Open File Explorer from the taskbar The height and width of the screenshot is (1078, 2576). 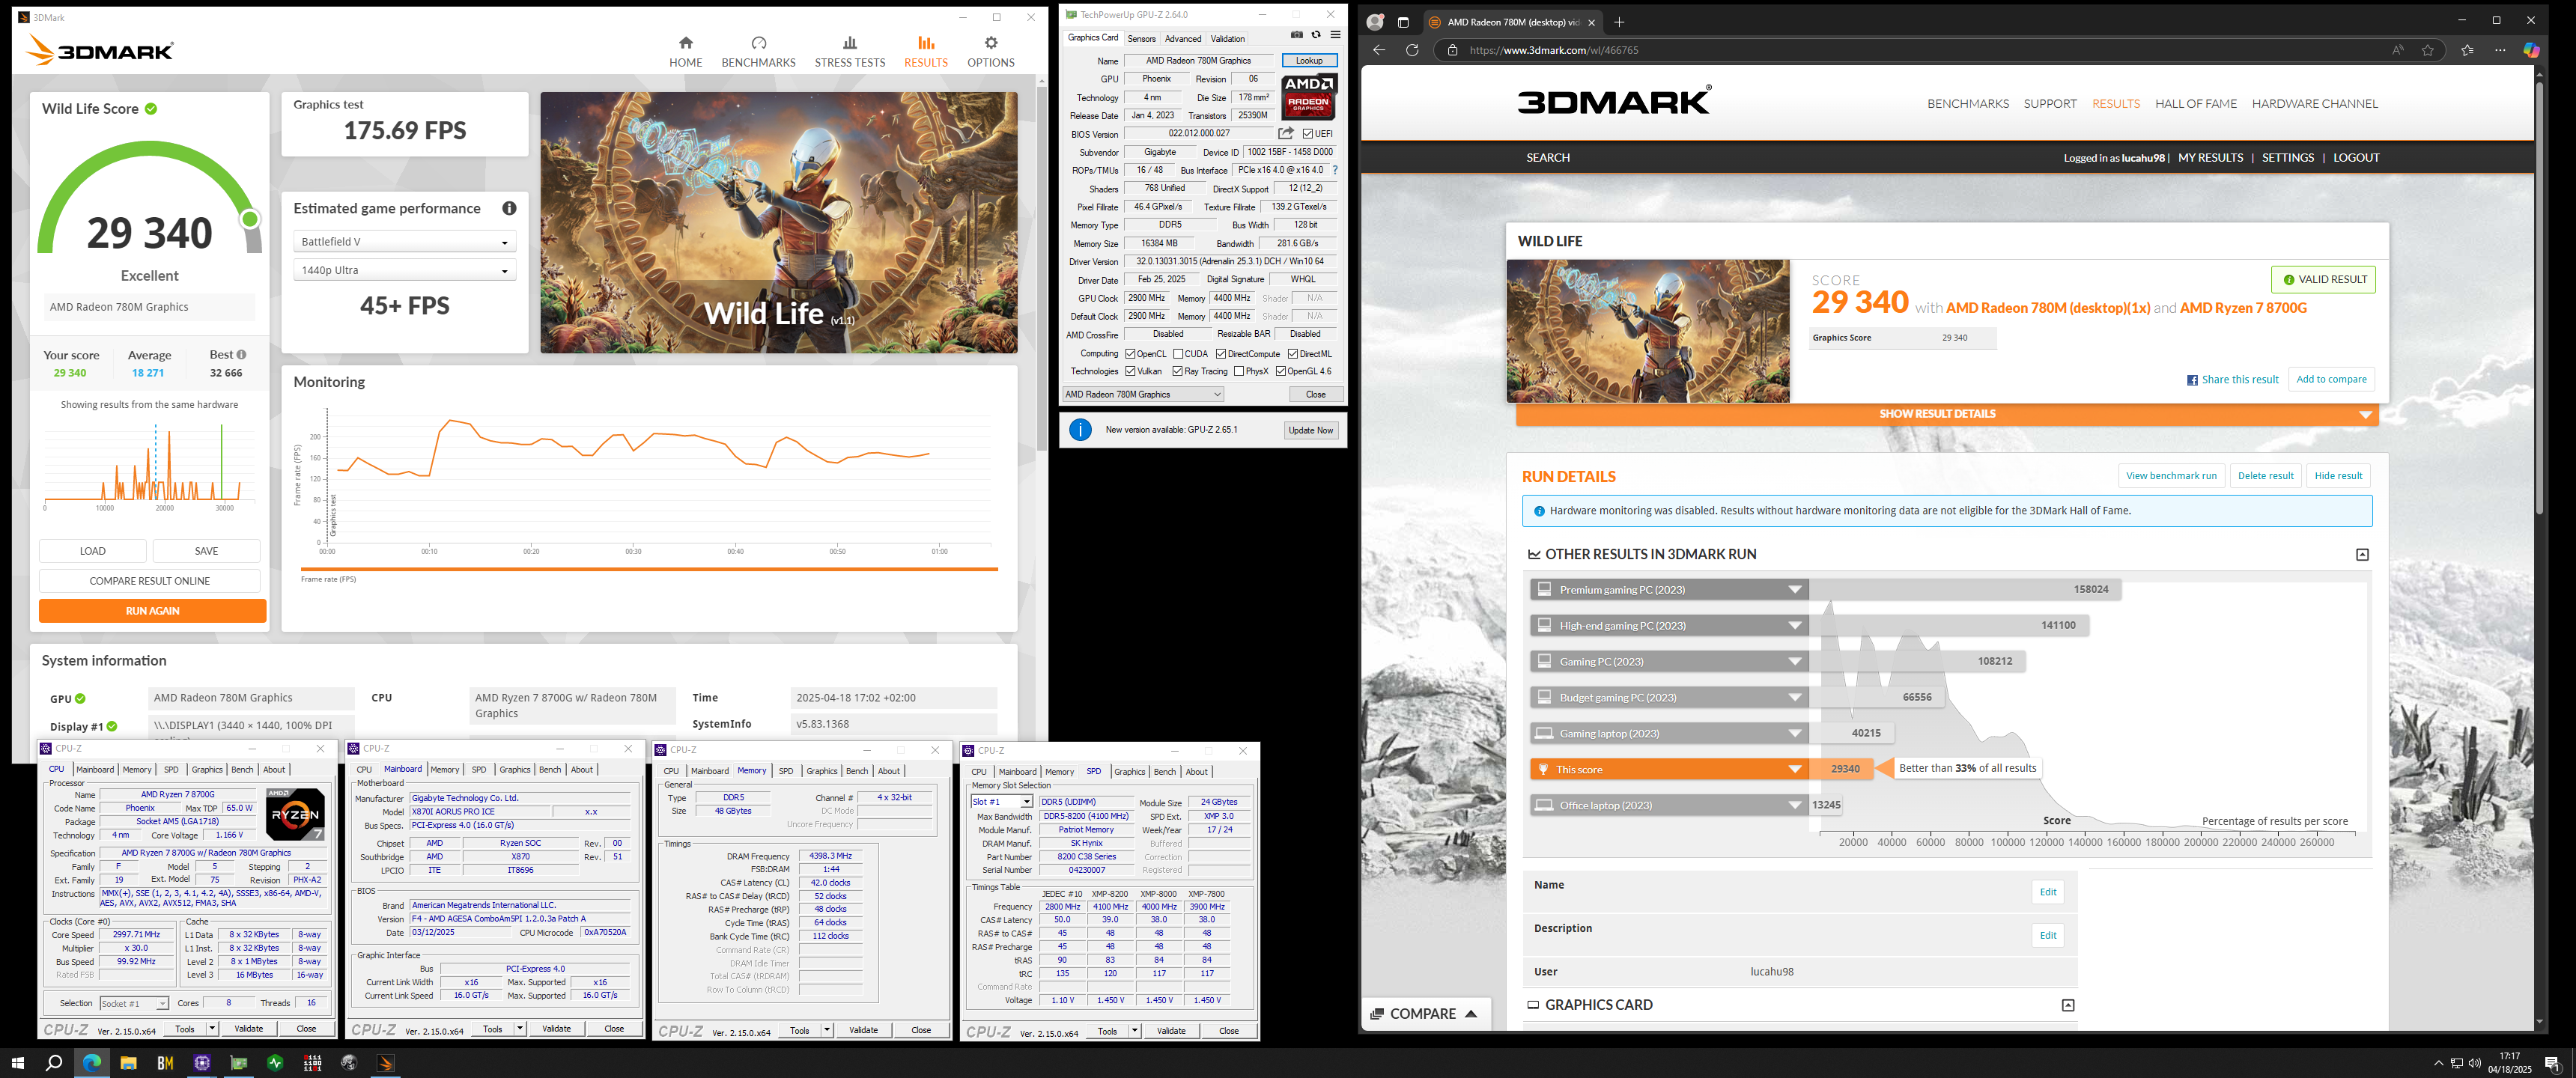(x=128, y=1063)
